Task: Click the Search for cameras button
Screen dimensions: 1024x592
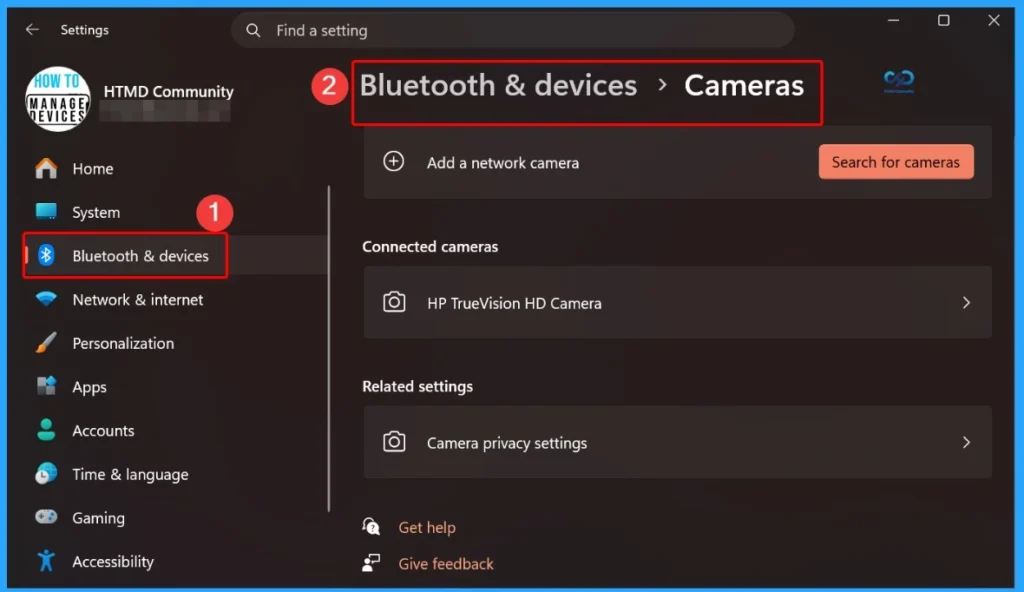Action: [x=896, y=161]
